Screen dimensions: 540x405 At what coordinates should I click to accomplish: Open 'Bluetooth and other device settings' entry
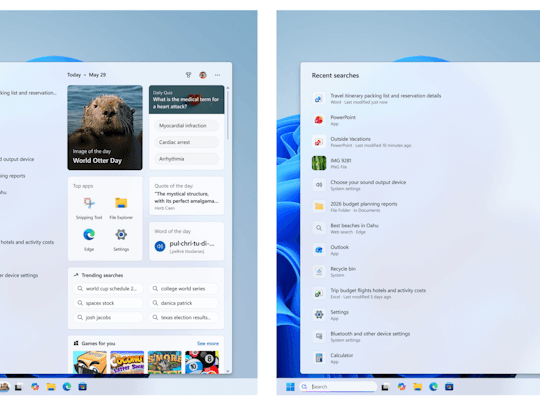pyautogui.click(x=370, y=334)
